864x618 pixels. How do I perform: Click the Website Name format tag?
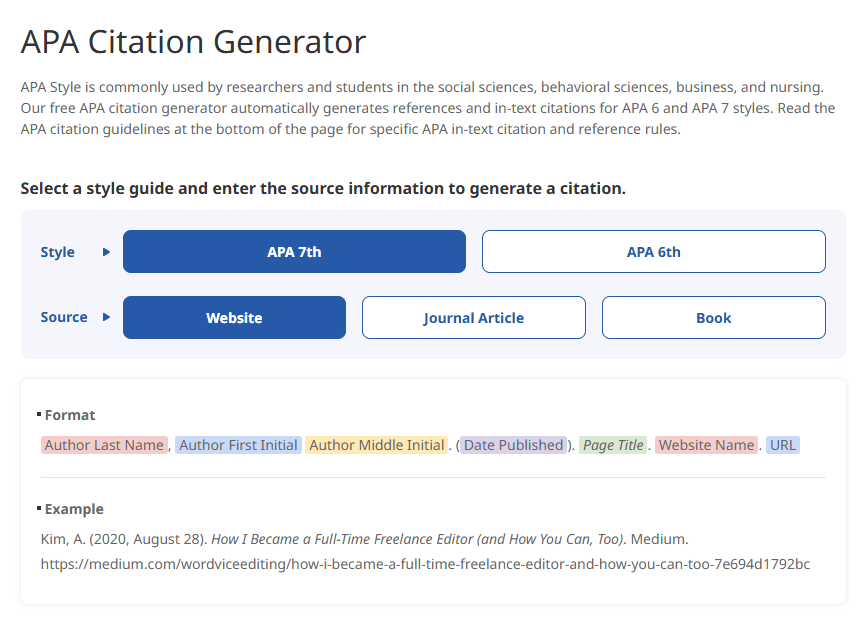click(706, 444)
